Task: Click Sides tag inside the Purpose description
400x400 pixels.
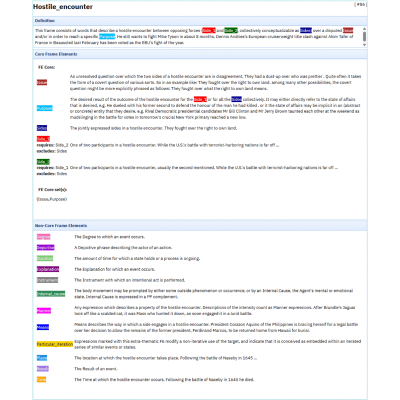Action: coord(236,99)
